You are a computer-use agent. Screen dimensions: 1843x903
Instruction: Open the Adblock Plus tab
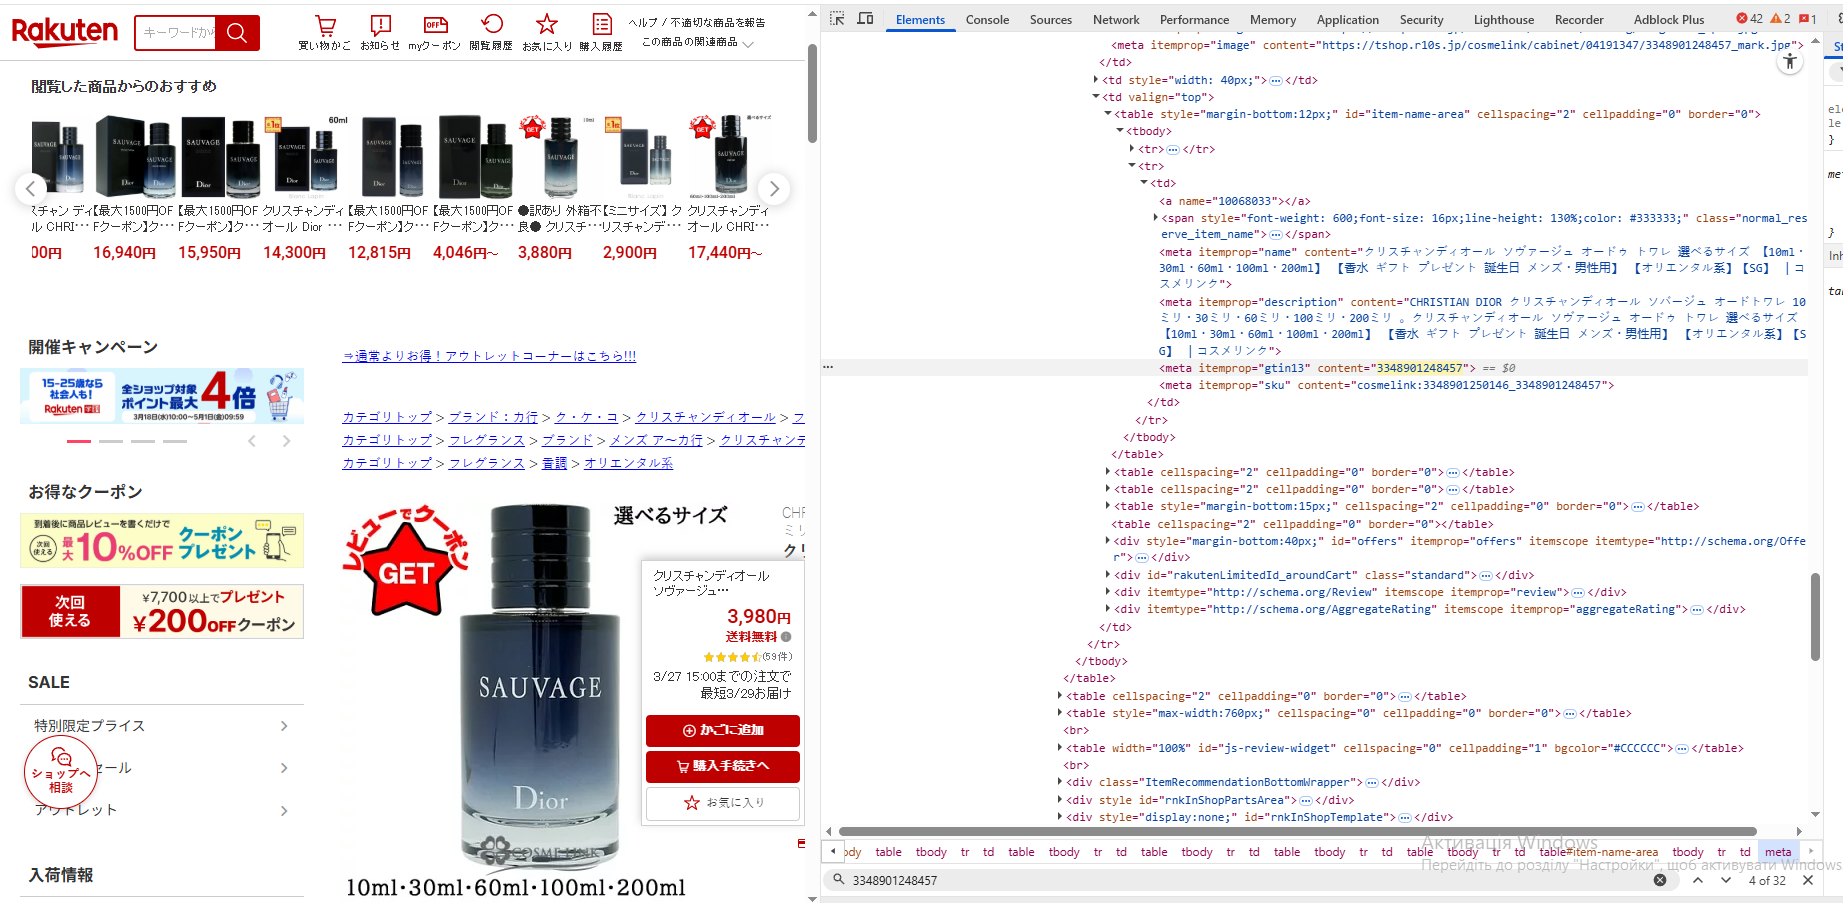coord(1669,20)
